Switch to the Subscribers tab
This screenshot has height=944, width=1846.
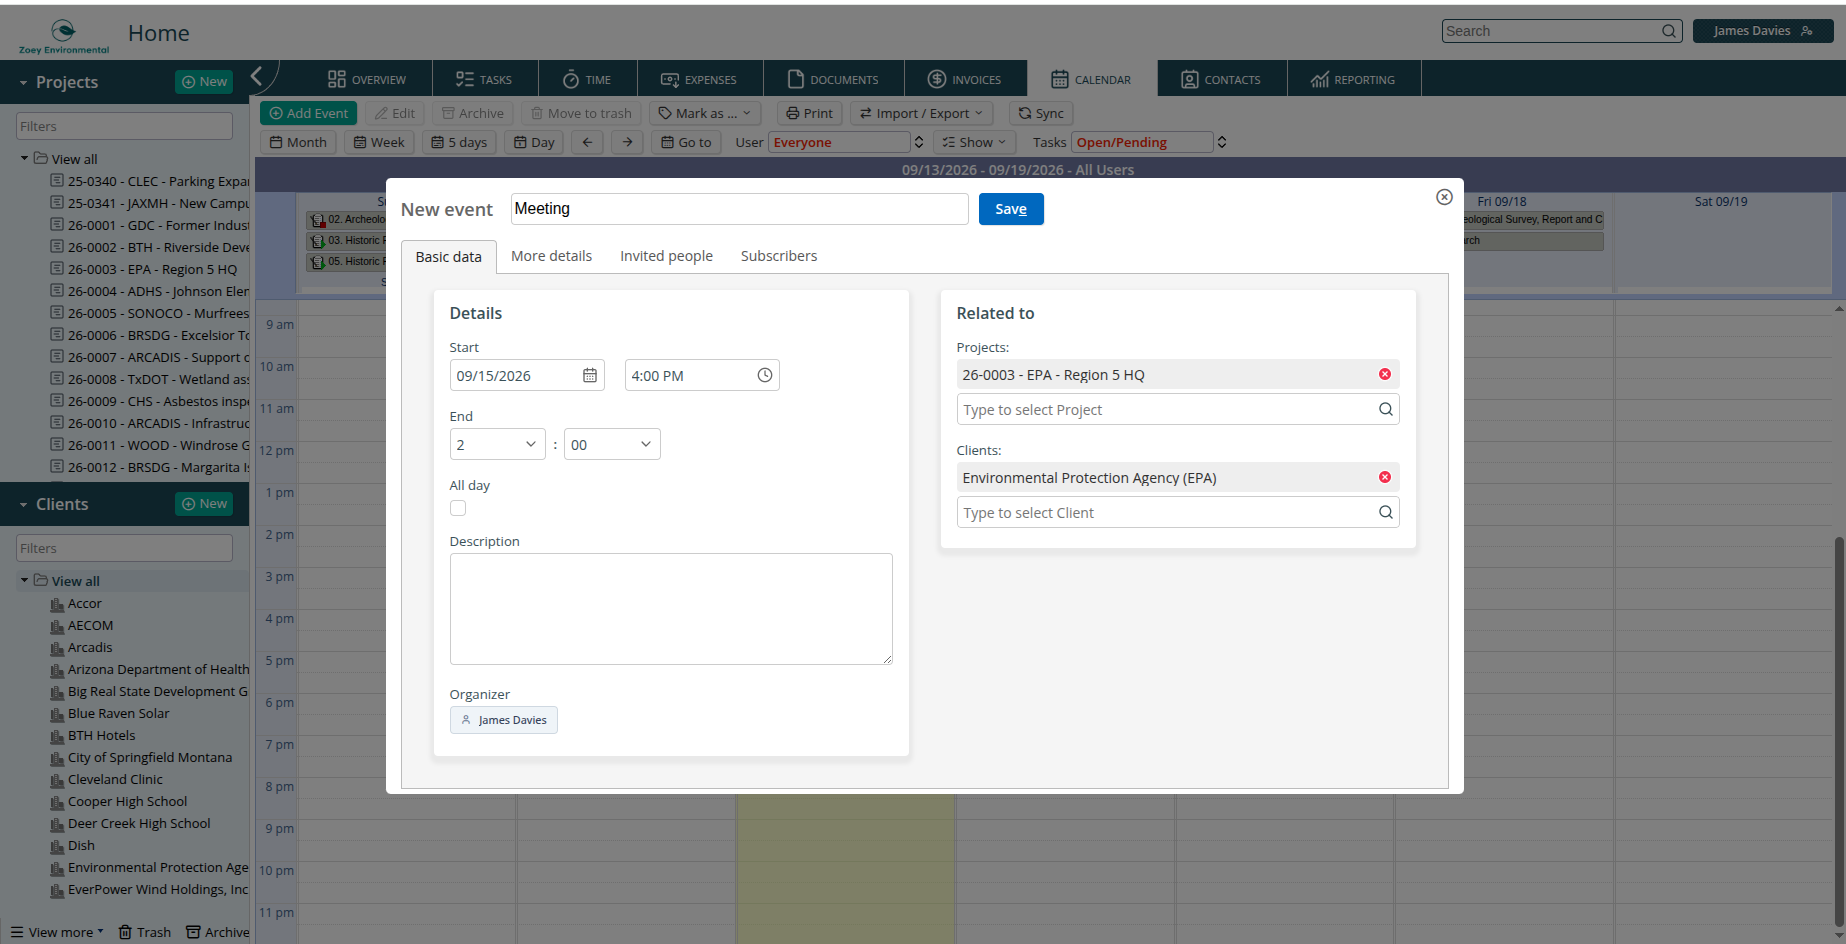click(x=779, y=256)
